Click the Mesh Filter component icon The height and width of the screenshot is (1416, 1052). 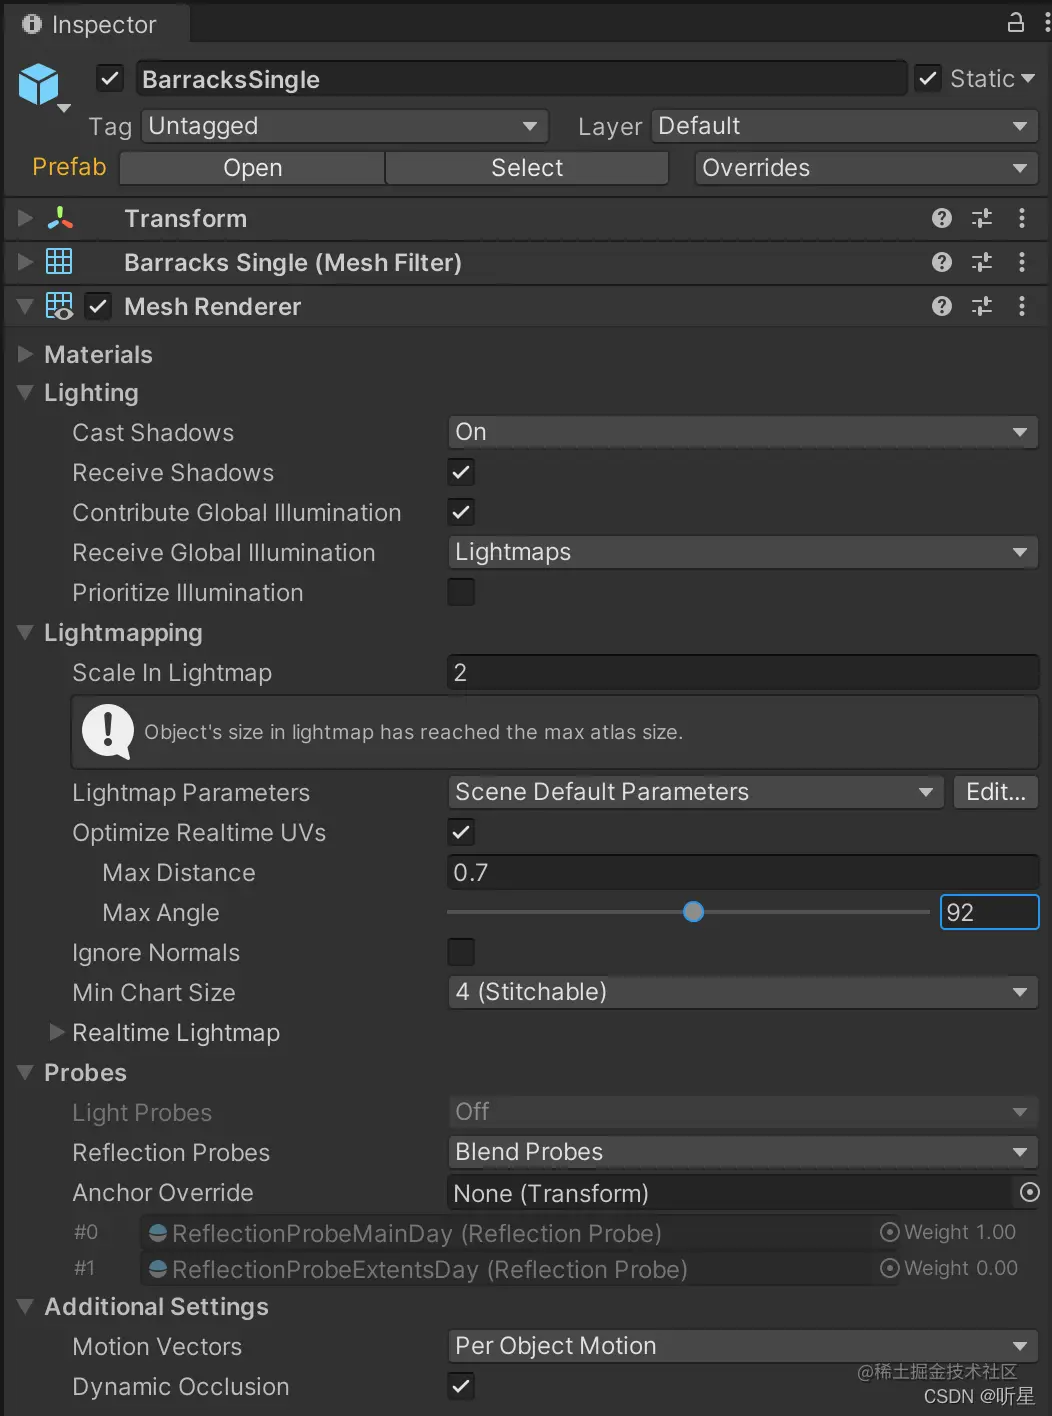pyautogui.click(x=59, y=262)
